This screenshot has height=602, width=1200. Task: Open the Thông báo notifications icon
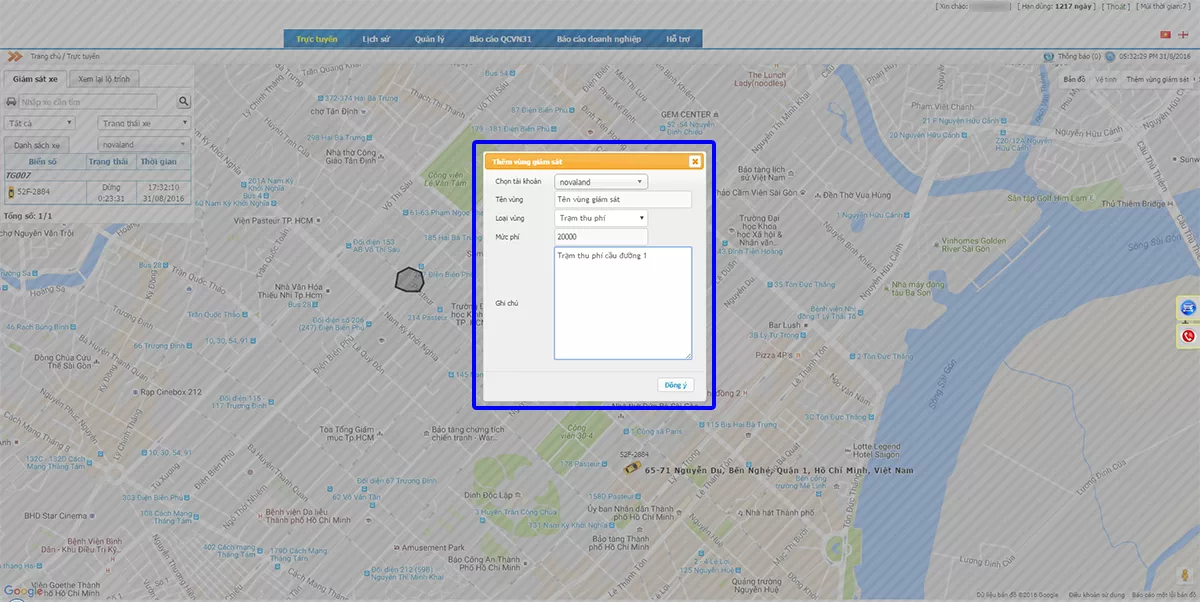pos(1049,56)
